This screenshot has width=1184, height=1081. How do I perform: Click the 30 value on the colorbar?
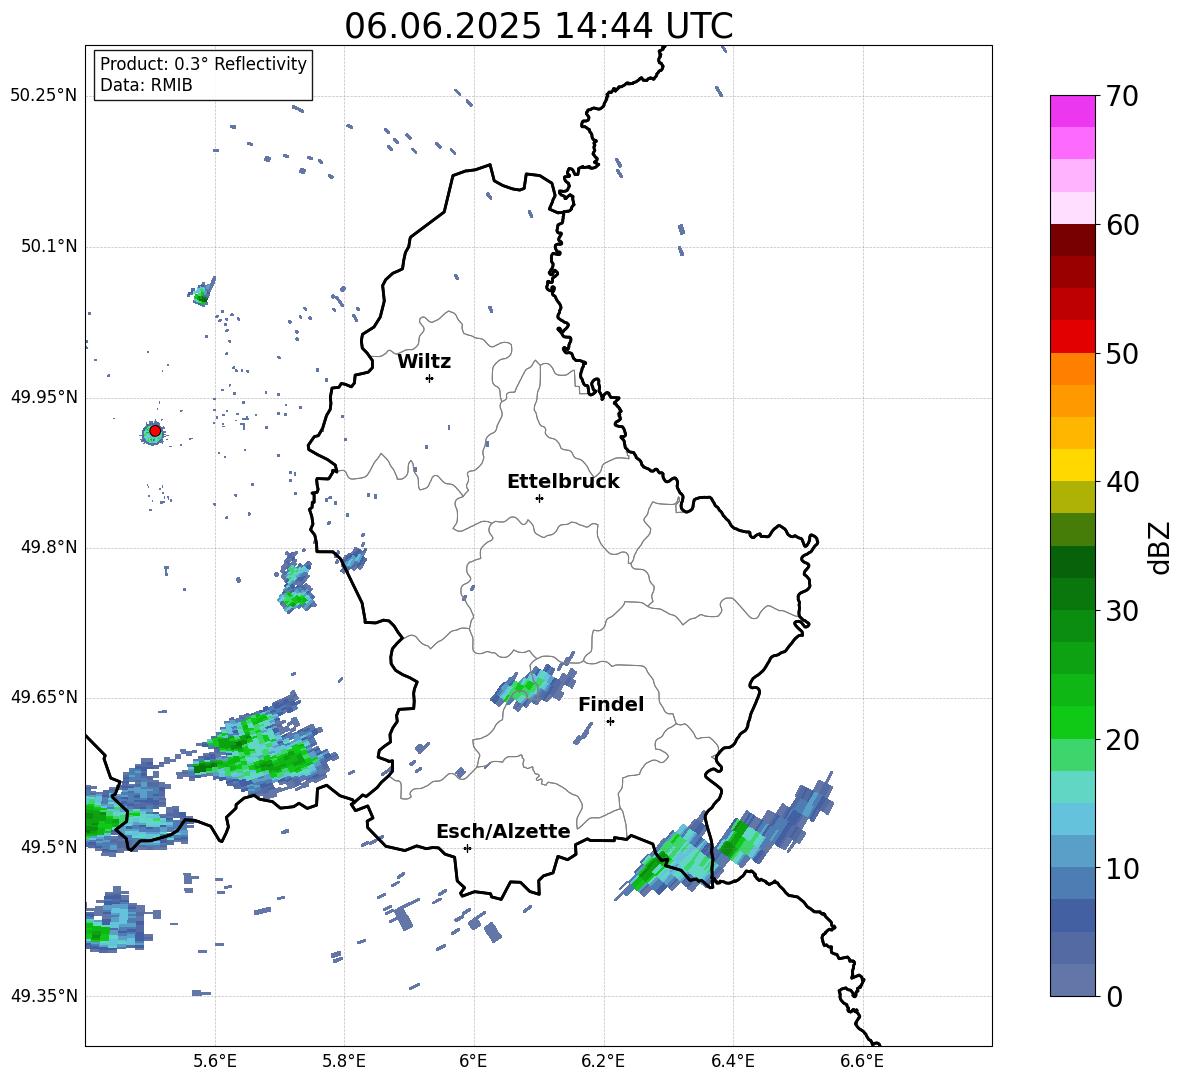pyautogui.click(x=1122, y=611)
